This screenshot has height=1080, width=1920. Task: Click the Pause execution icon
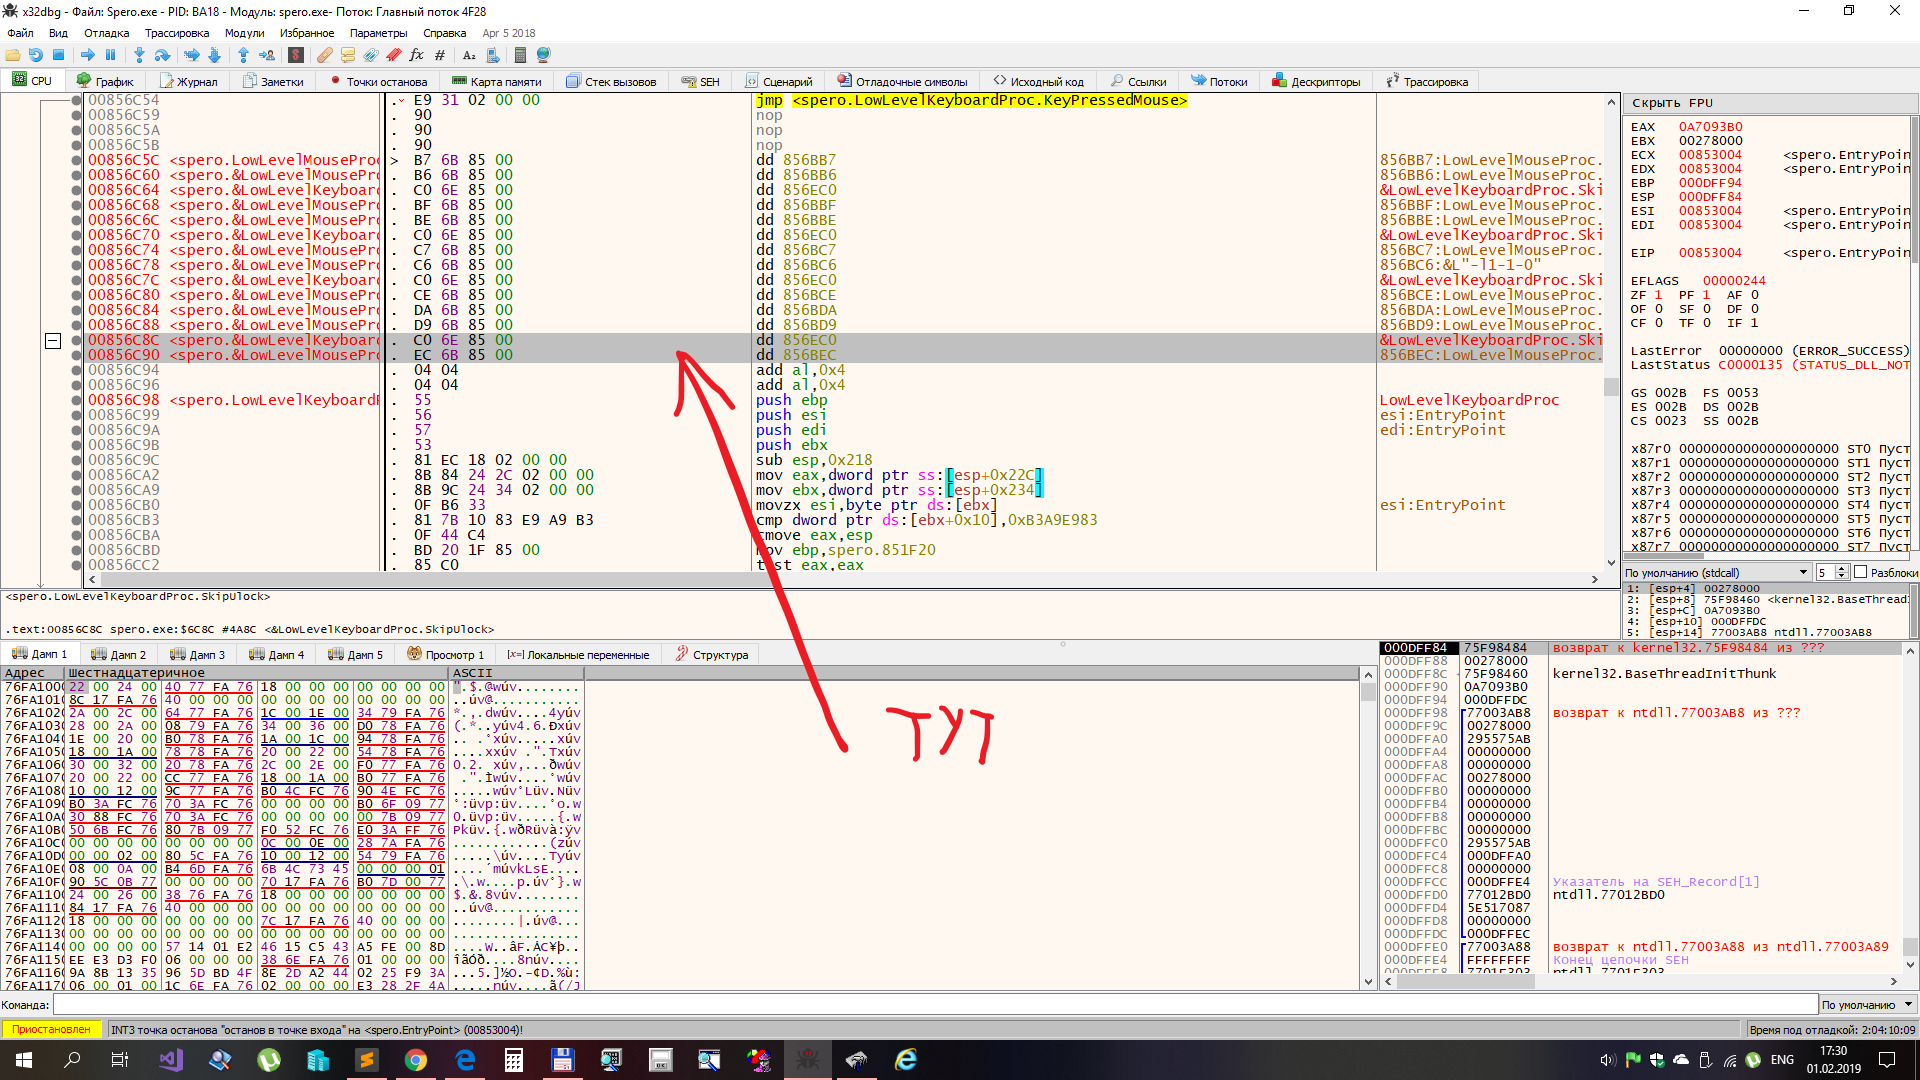(111, 55)
